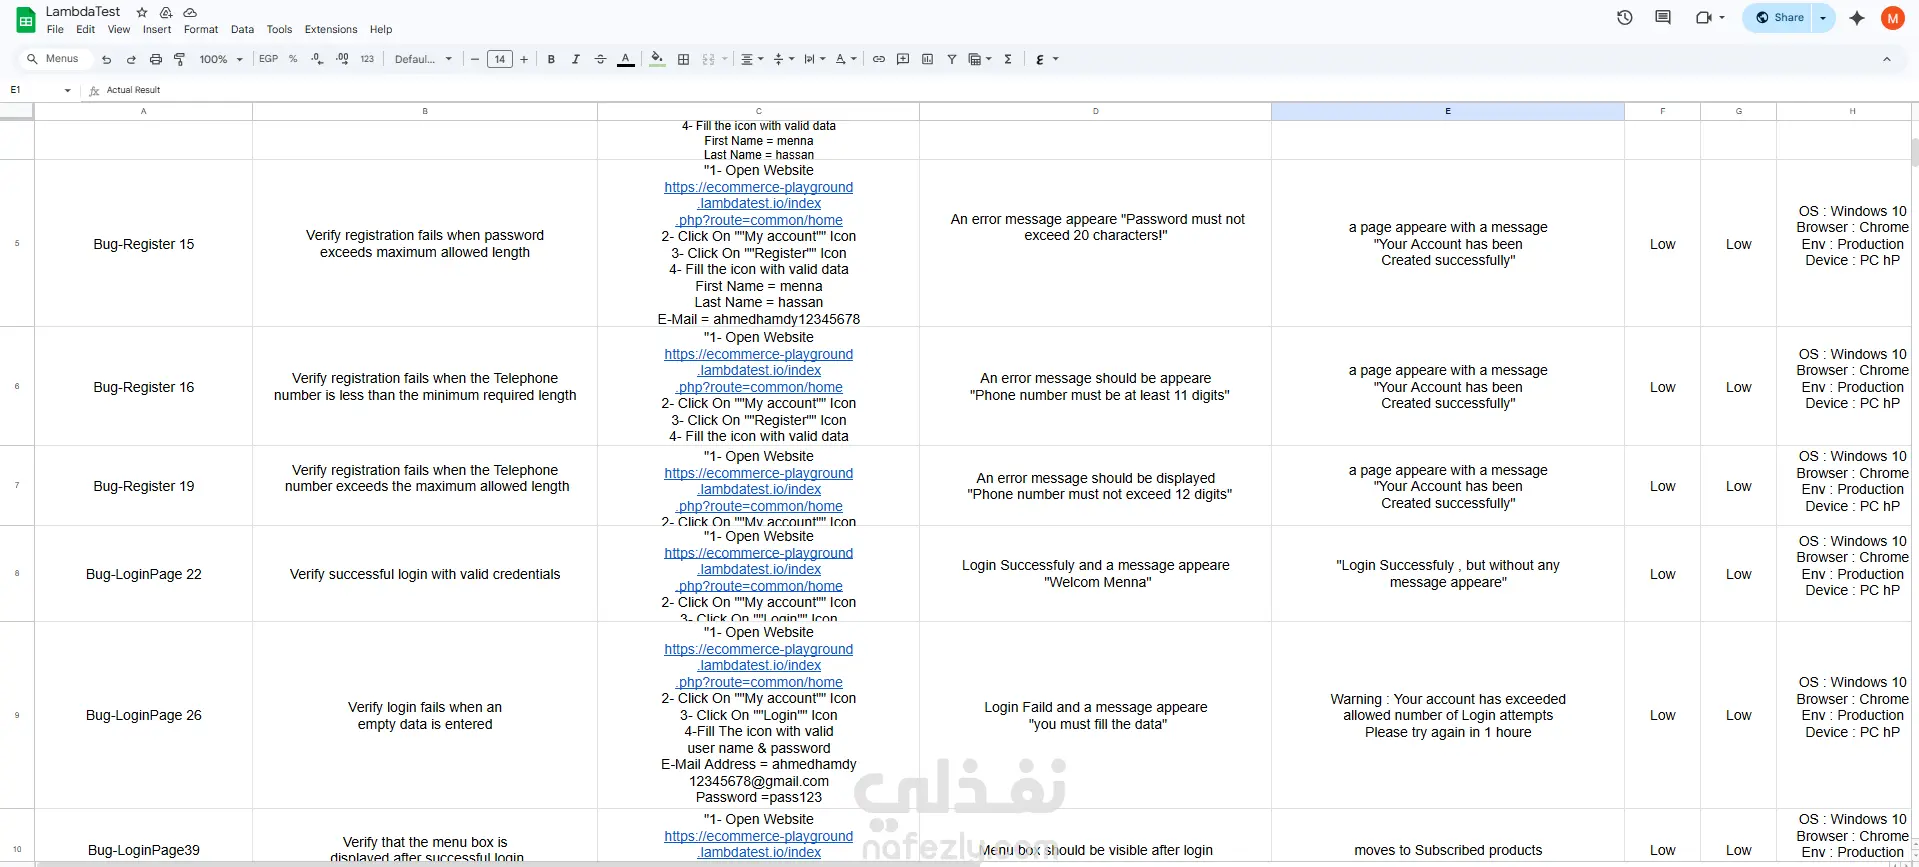This screenshot has height=867, width=1919.
Task: Choose cell fill color
Action: pos(657,59)
